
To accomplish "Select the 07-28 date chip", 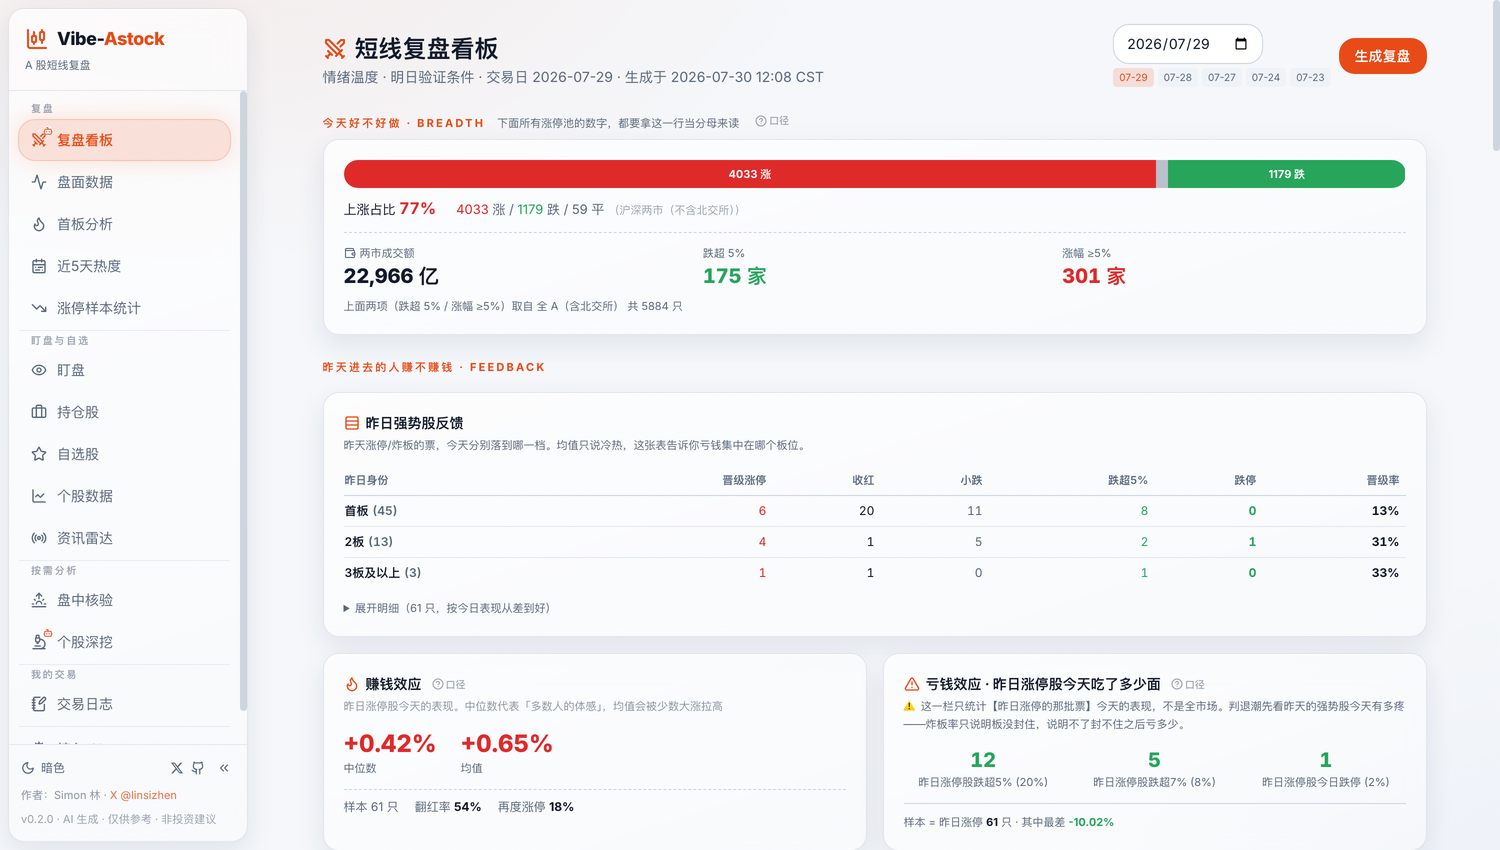I will pos(1177,77).
